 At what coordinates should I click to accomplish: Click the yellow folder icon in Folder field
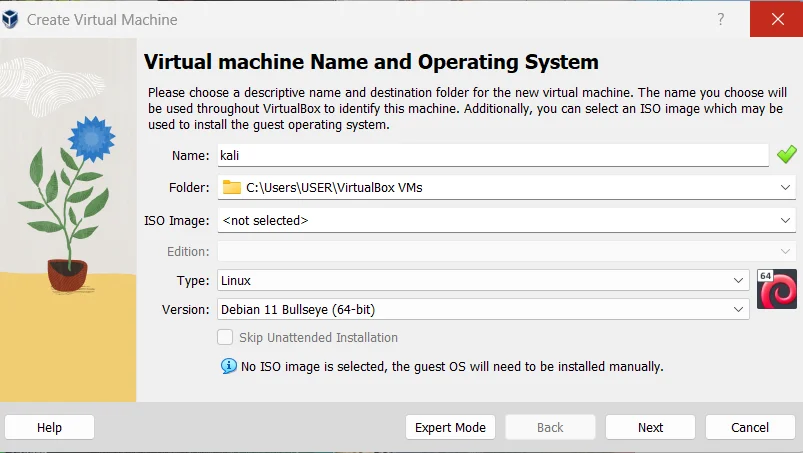tap(231, 187)
